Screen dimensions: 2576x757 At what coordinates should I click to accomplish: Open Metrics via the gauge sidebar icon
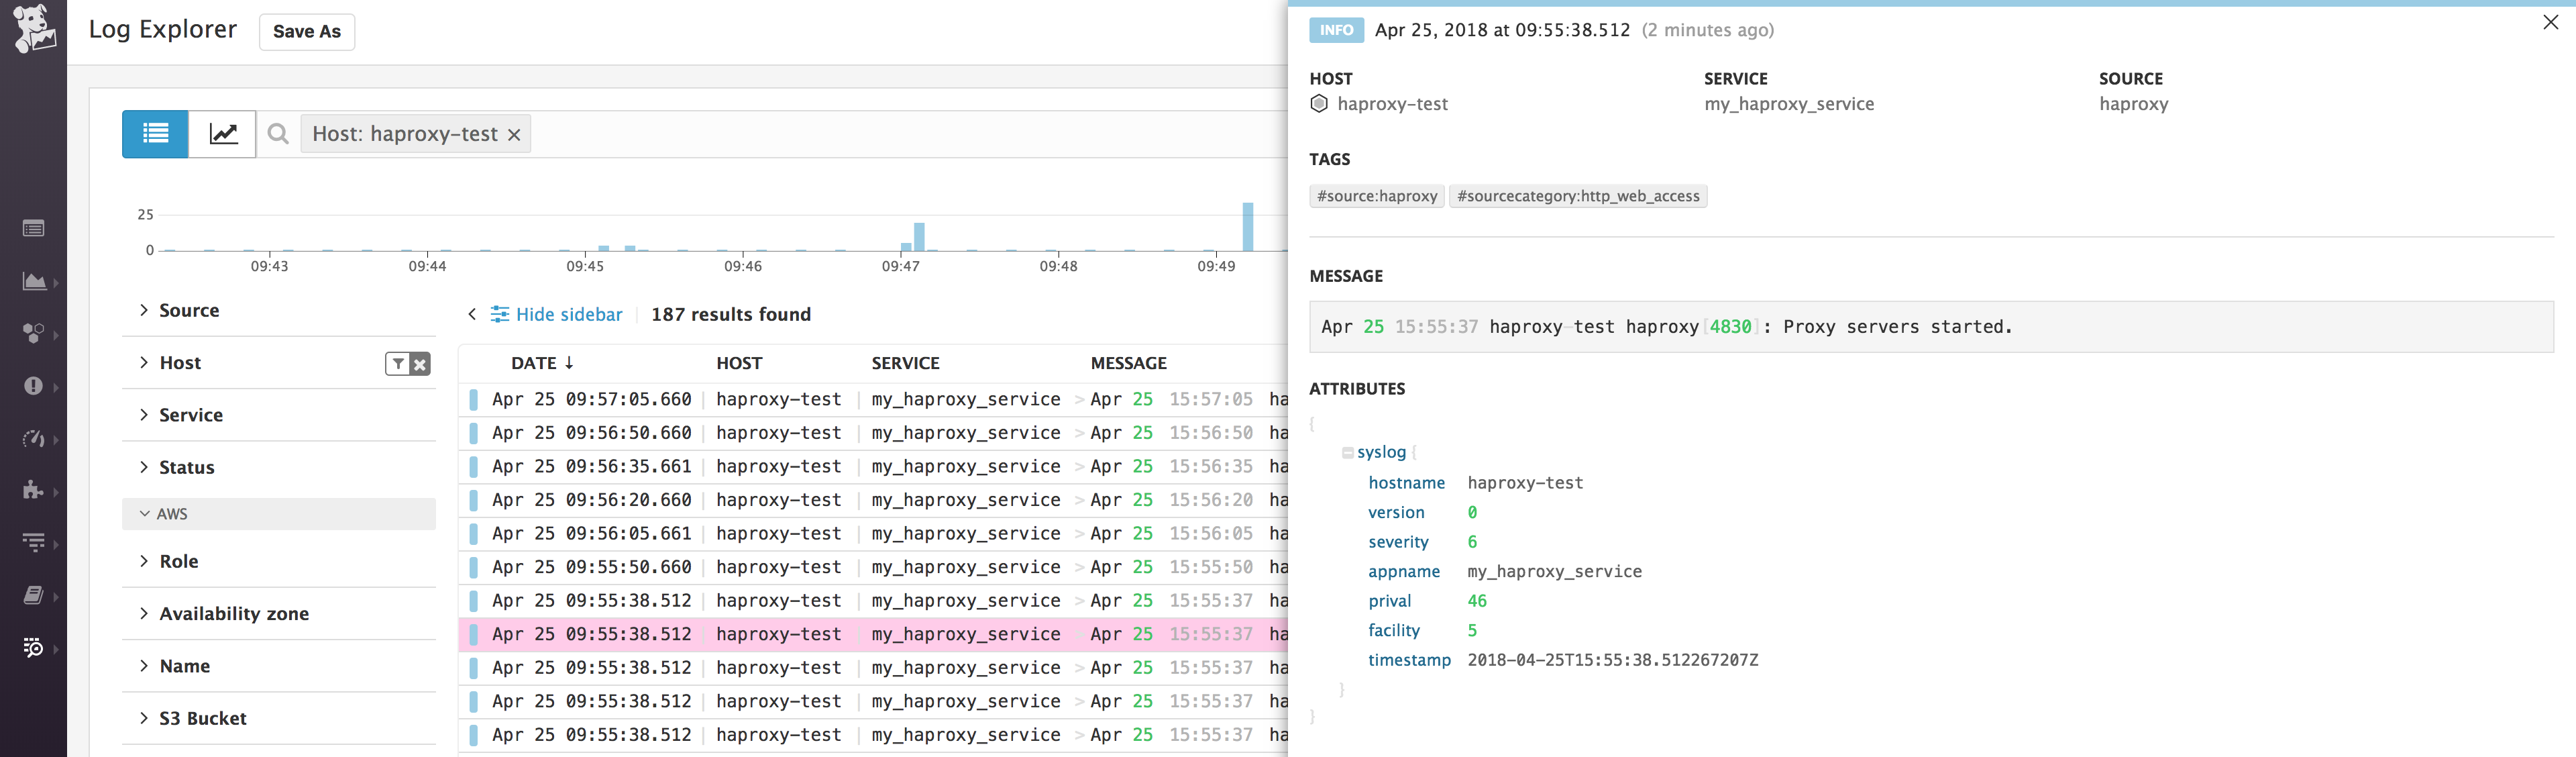[x=34, y=439]
